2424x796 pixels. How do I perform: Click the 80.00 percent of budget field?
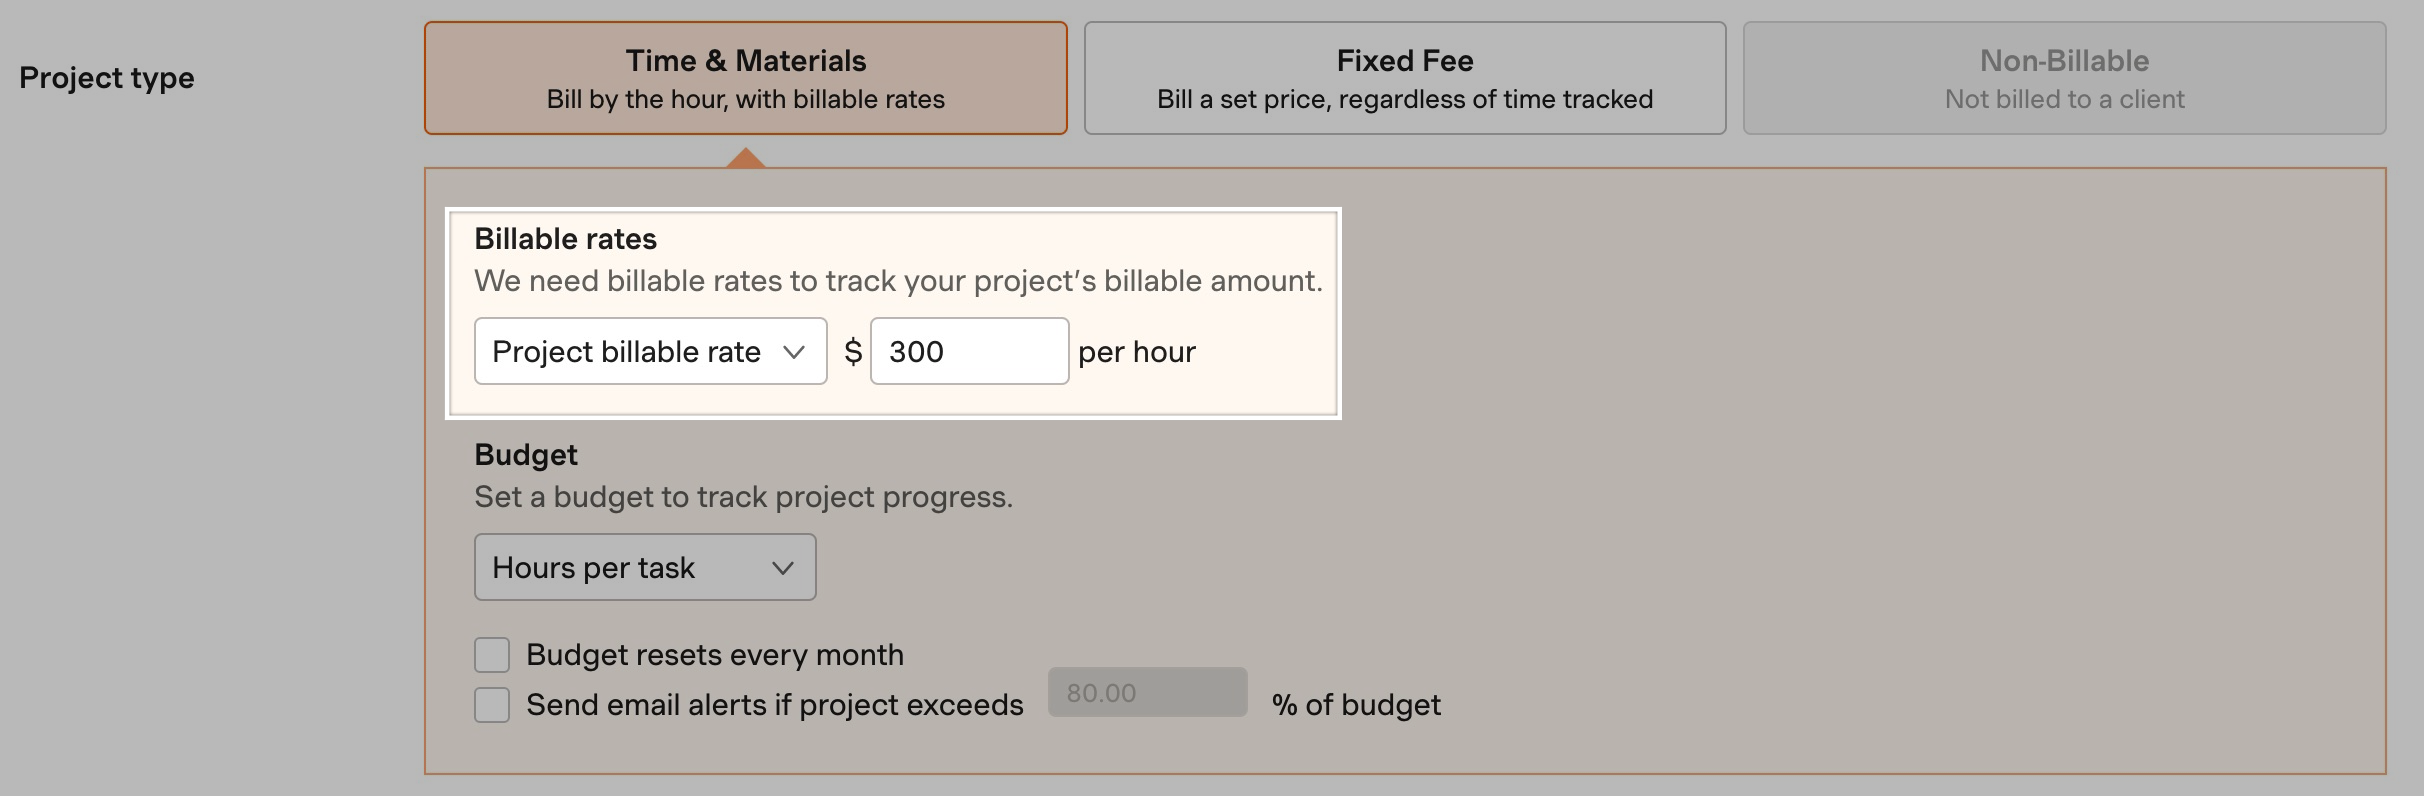pos(1147,692)
